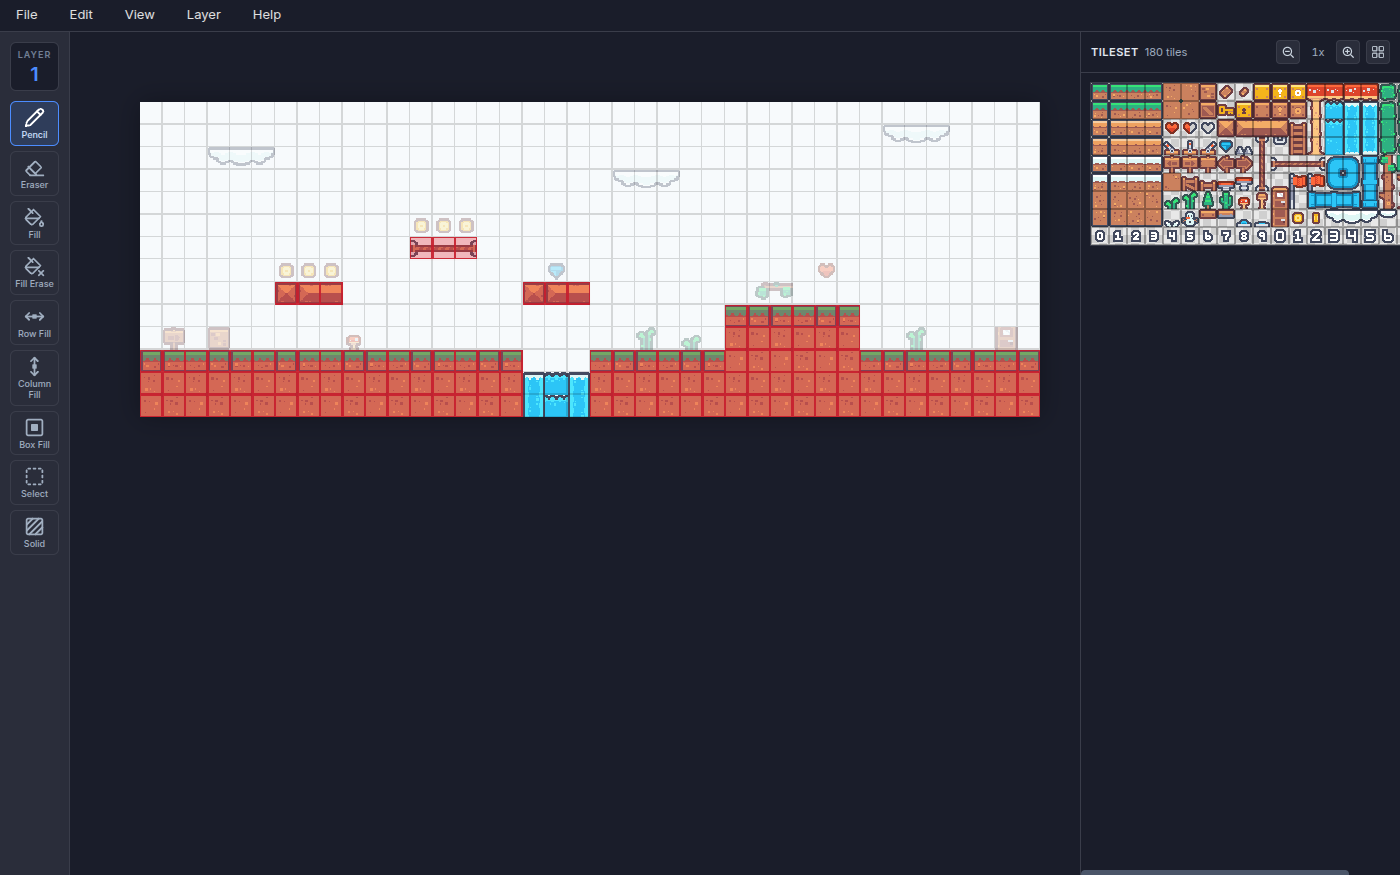Choose the yellow coin block tile
Viewport: 1400px width, 875px height.
tap(1298, 92)
